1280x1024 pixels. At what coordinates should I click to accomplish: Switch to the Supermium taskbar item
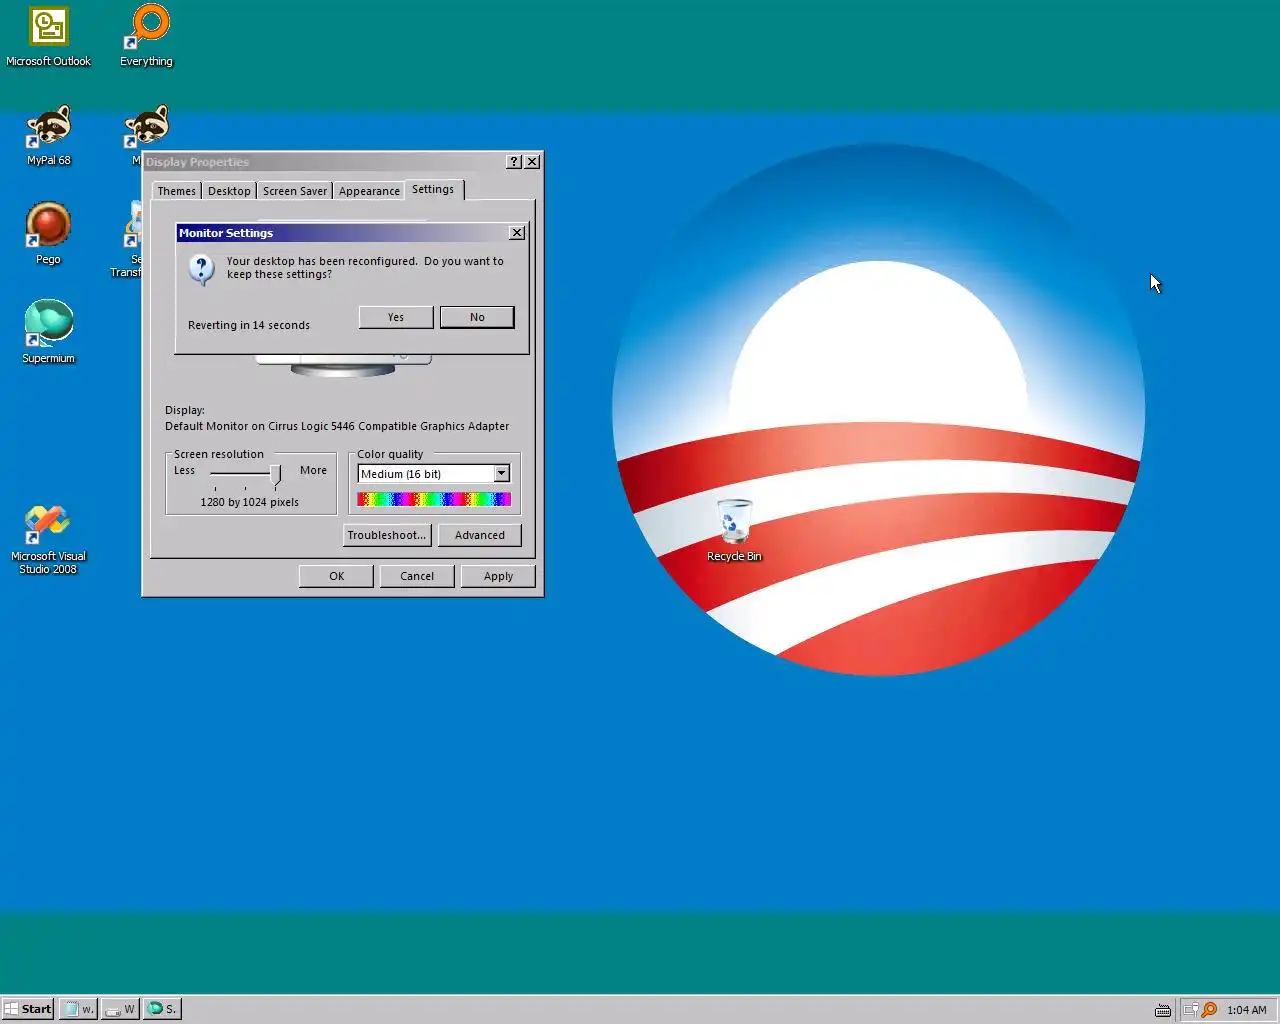pyautogui.click(x=162, y=1009)
